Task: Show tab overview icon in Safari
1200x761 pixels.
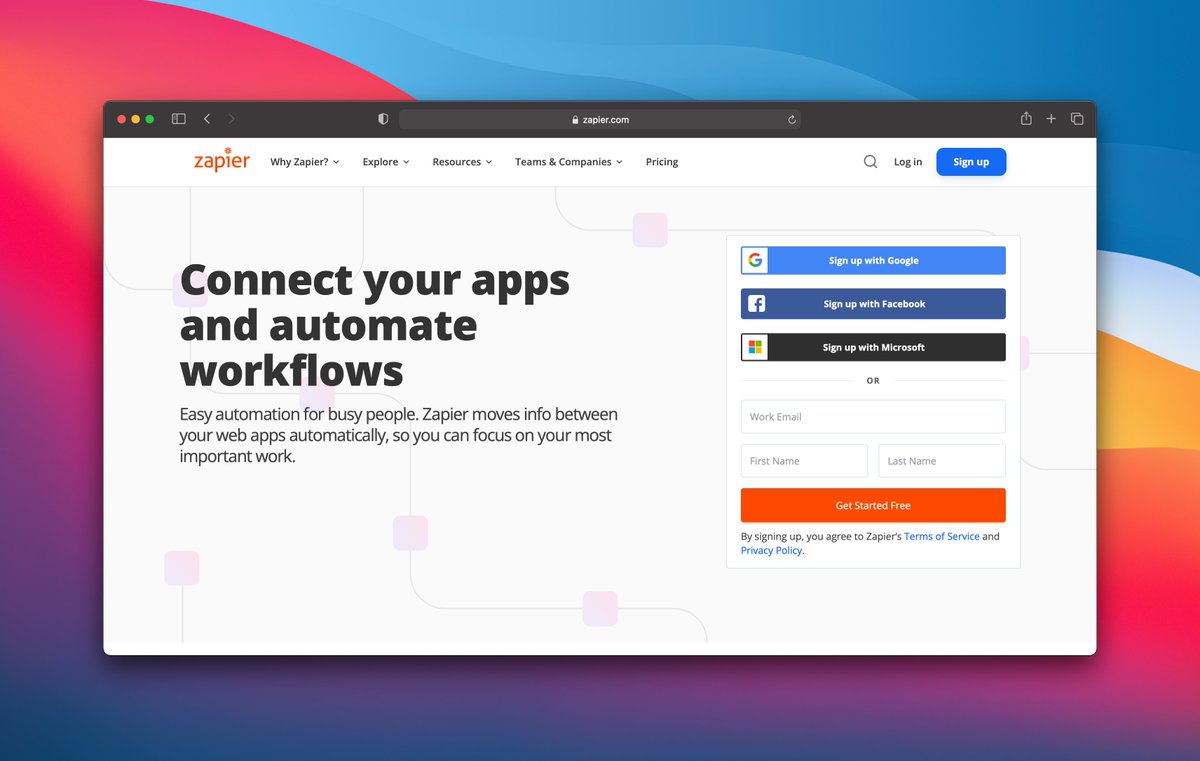Action: [1077, 119]
